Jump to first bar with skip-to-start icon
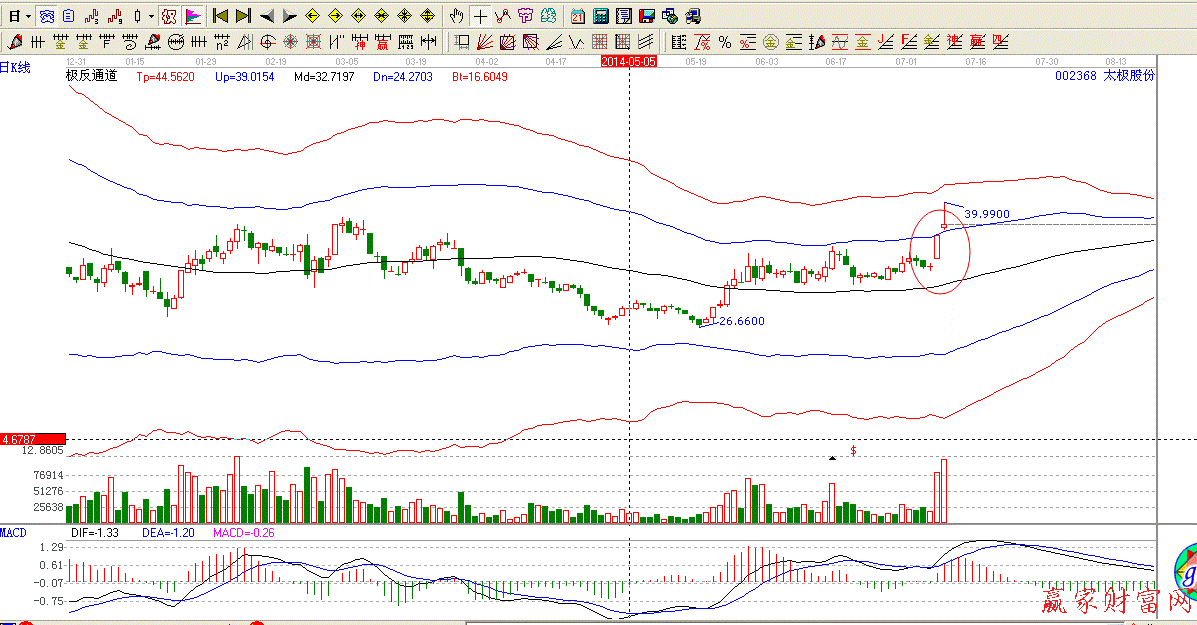This screenshot has width=1197, height=625. coord(221,16)
